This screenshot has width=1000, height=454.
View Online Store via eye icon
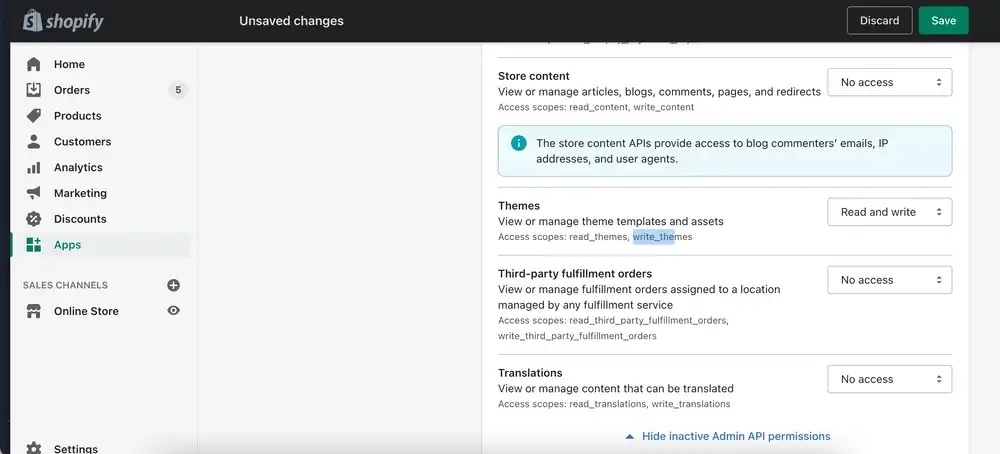point(173,311)
